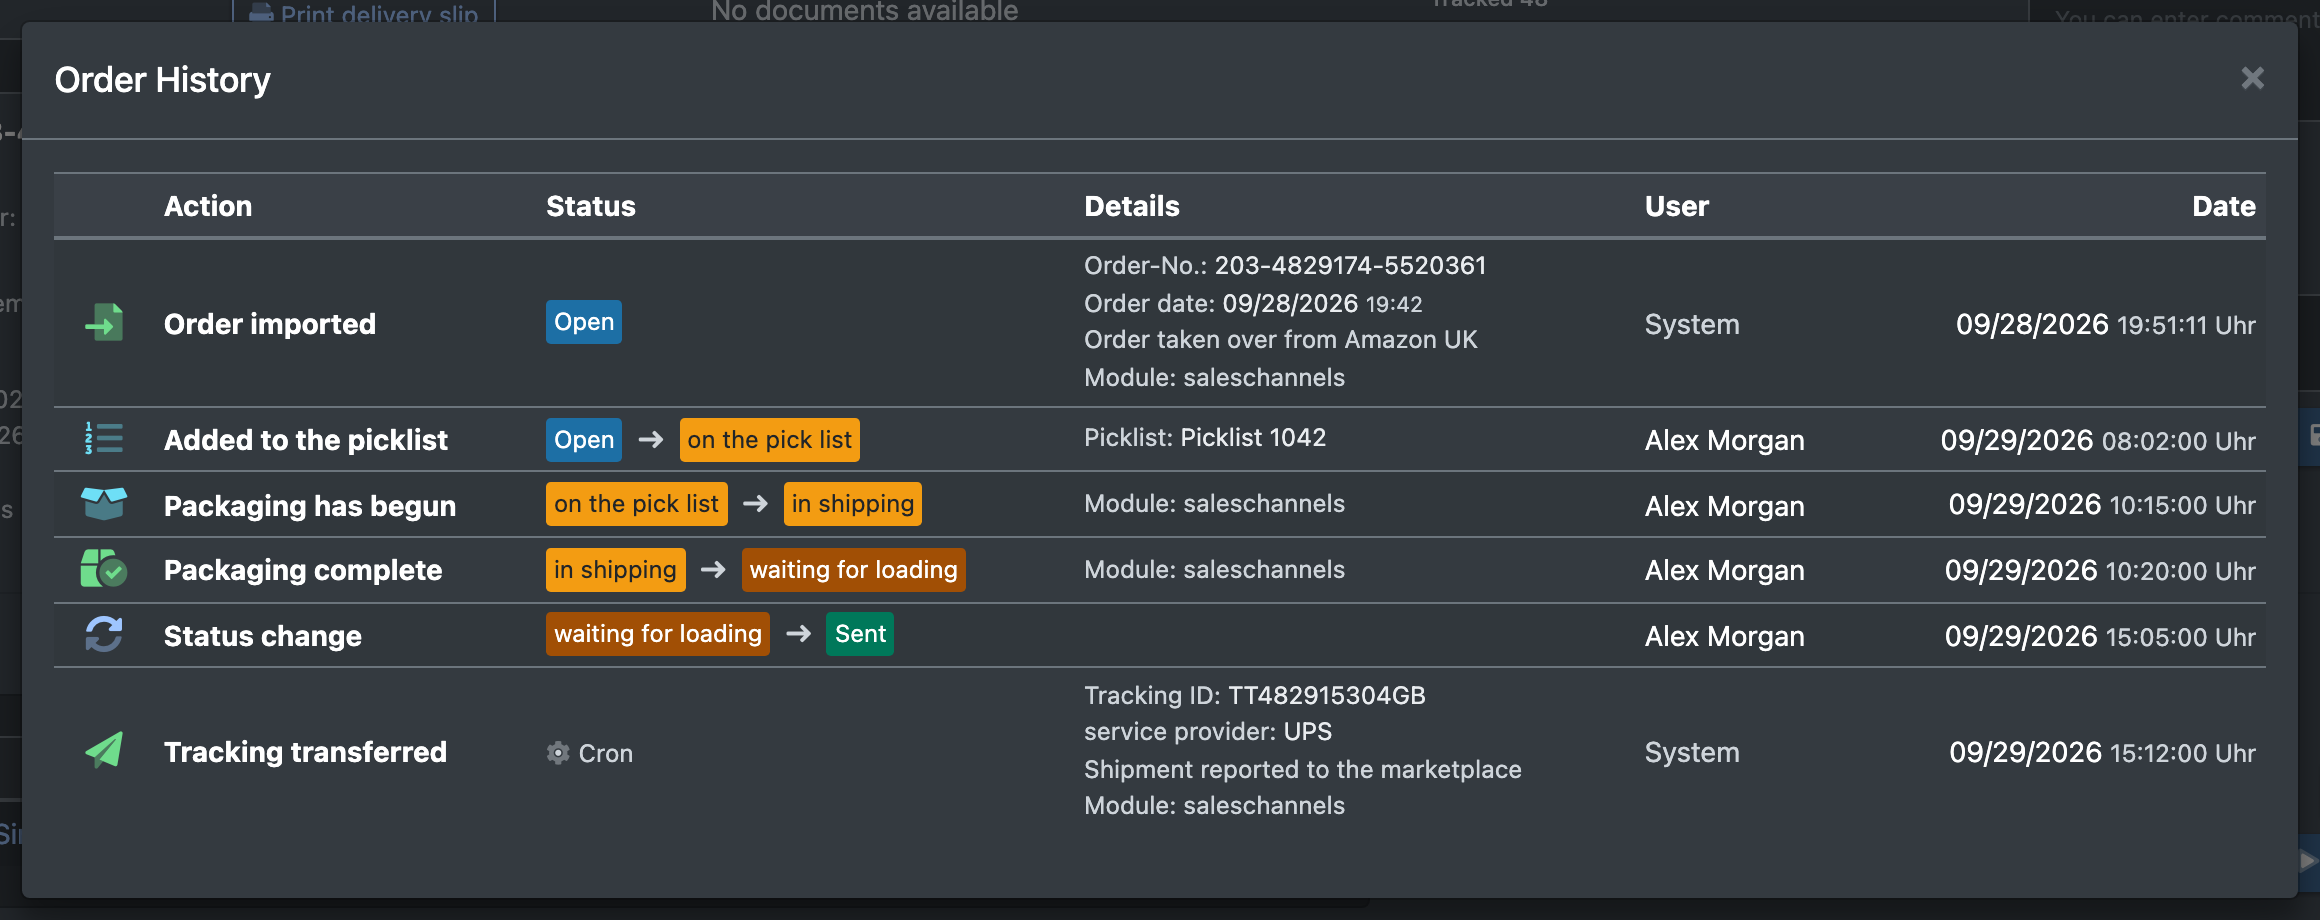This screenshot has width=2320, height=920.
Task: Click 'on the pick list' badge in Packaging has begun row
Action: 637,504
